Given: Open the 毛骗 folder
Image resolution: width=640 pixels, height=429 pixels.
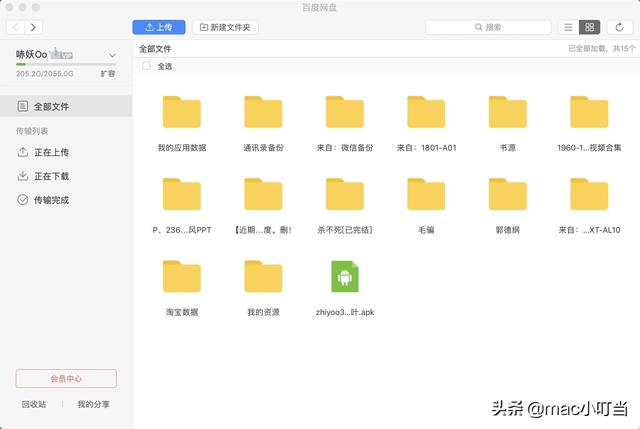Looking at the screenshot, I should 426,194.
